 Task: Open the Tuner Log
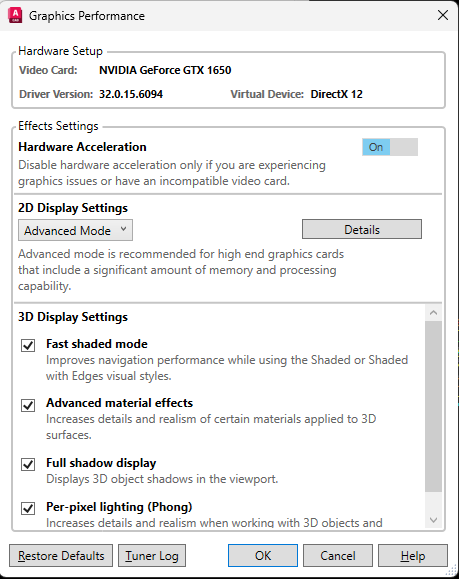click(152, 555)
